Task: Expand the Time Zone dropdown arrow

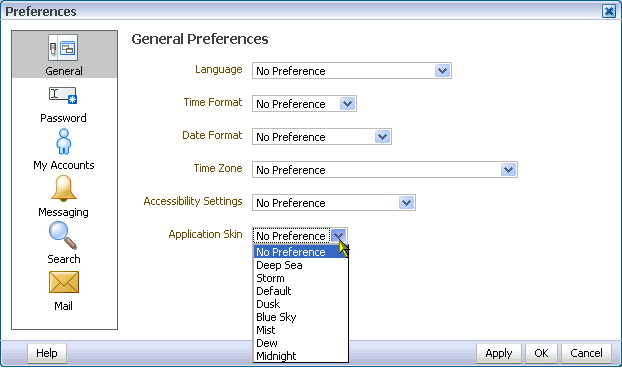Action: tap(508, 170)
